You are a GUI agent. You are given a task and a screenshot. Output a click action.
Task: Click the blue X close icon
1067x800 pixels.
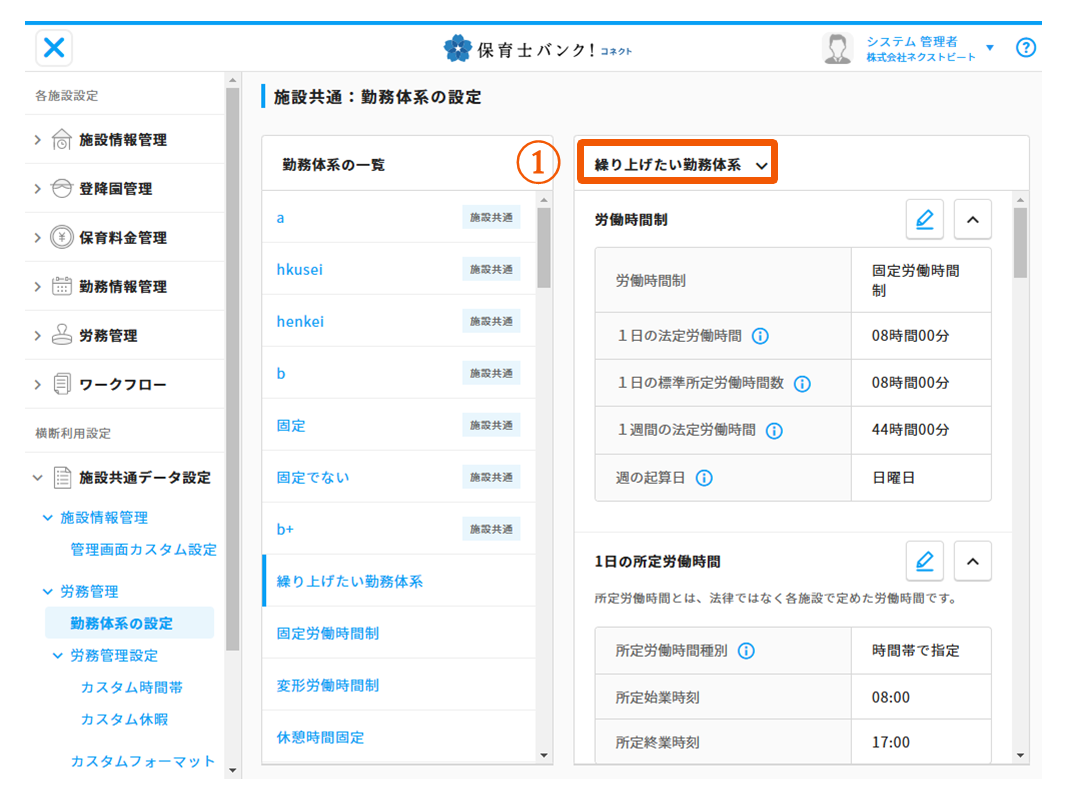click(54, 48)
